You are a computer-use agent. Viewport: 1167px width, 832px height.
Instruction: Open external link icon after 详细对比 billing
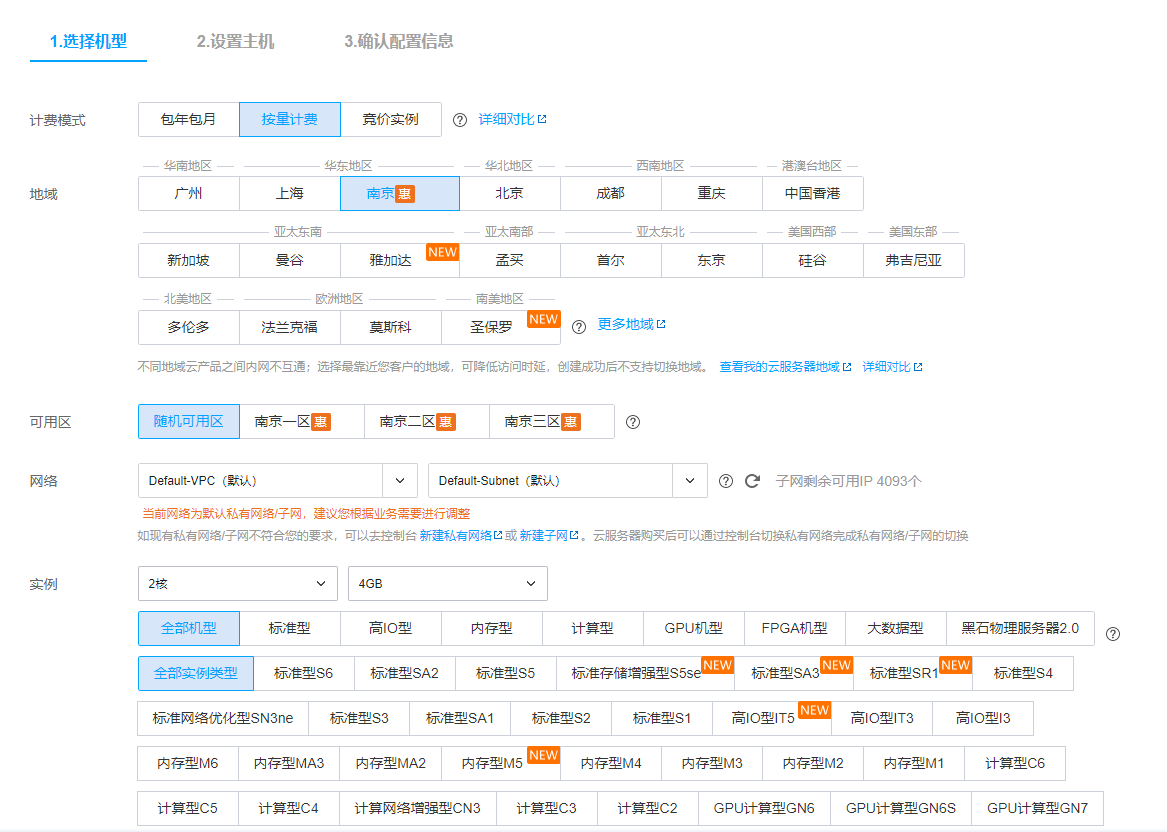(542, 120)
